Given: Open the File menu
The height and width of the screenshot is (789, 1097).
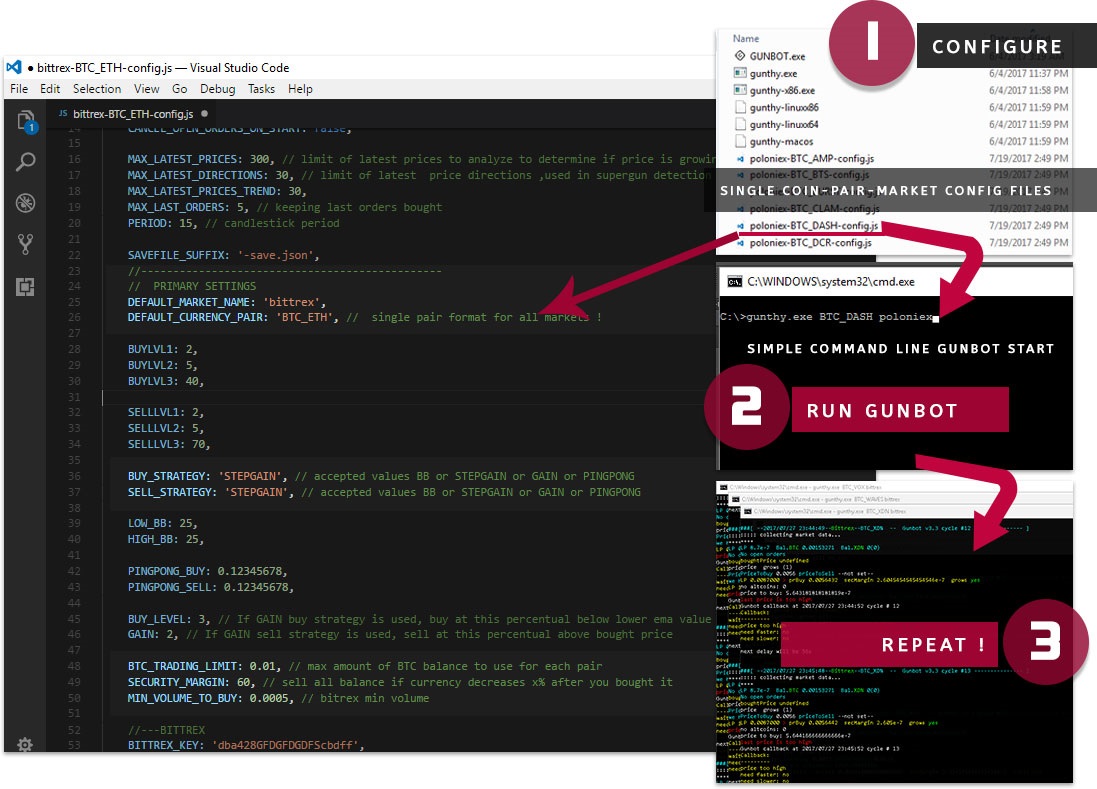Looking at the screenshot, I should (x=19, y=89).
